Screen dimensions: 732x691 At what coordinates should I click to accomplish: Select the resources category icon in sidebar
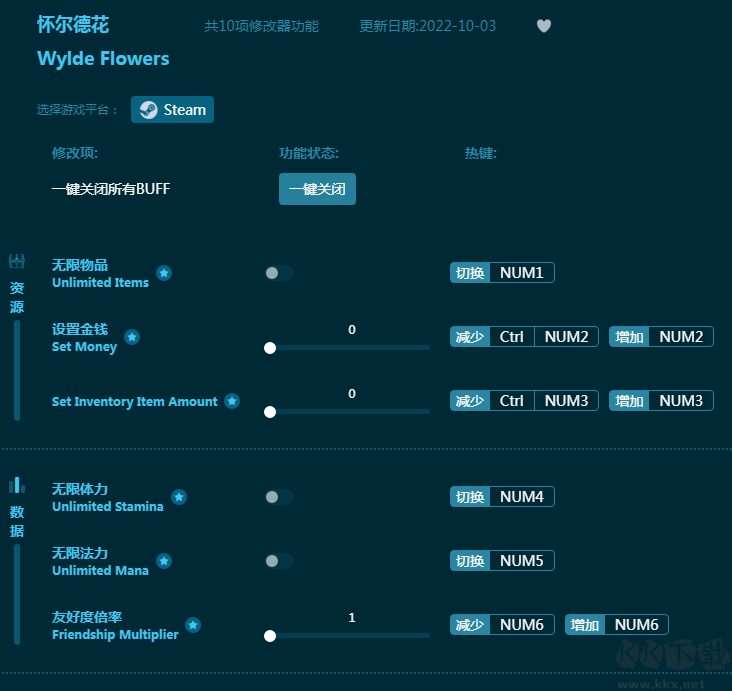click(x=17, y=262)
